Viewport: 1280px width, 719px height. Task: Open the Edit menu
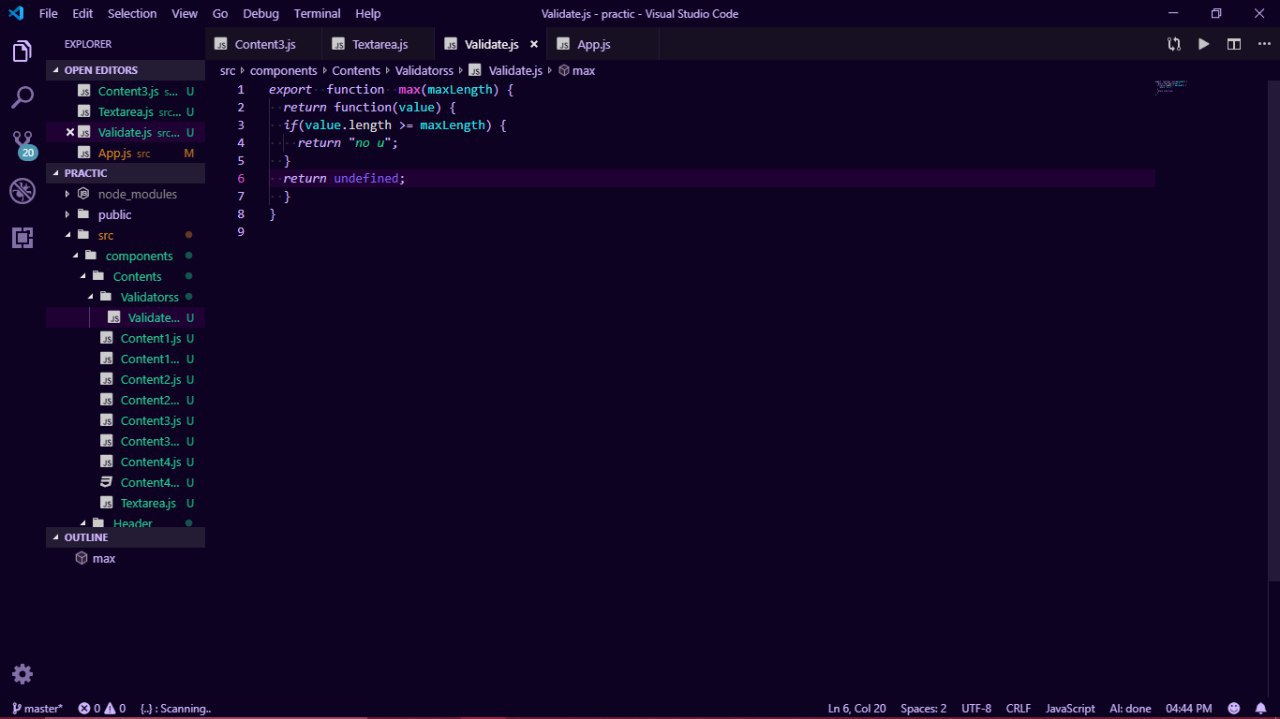(x=83, y=14)
